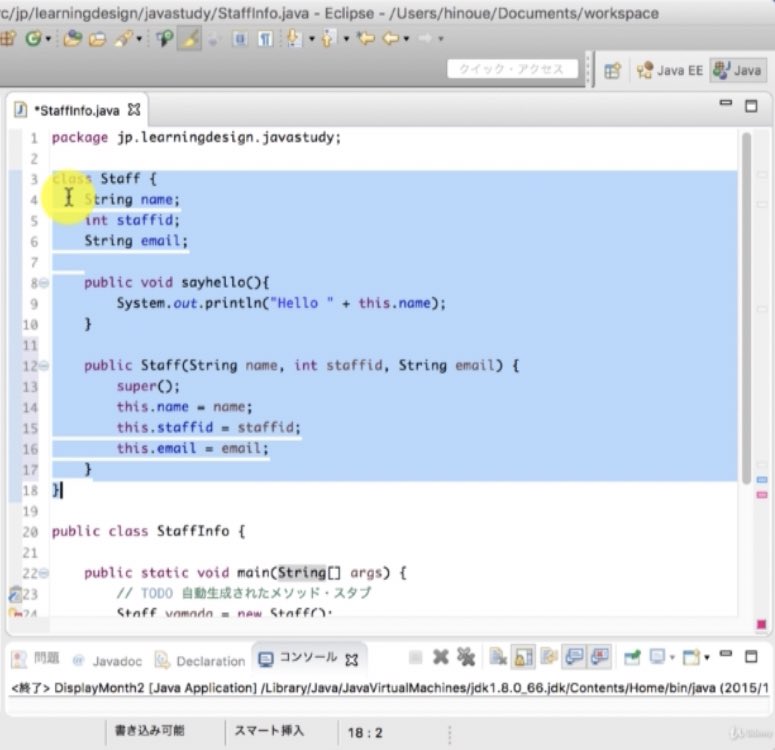Viewport: 775px width, 750px height.
Task: Click the DisplayMonth2 console launch description
Action: [390, 688]
